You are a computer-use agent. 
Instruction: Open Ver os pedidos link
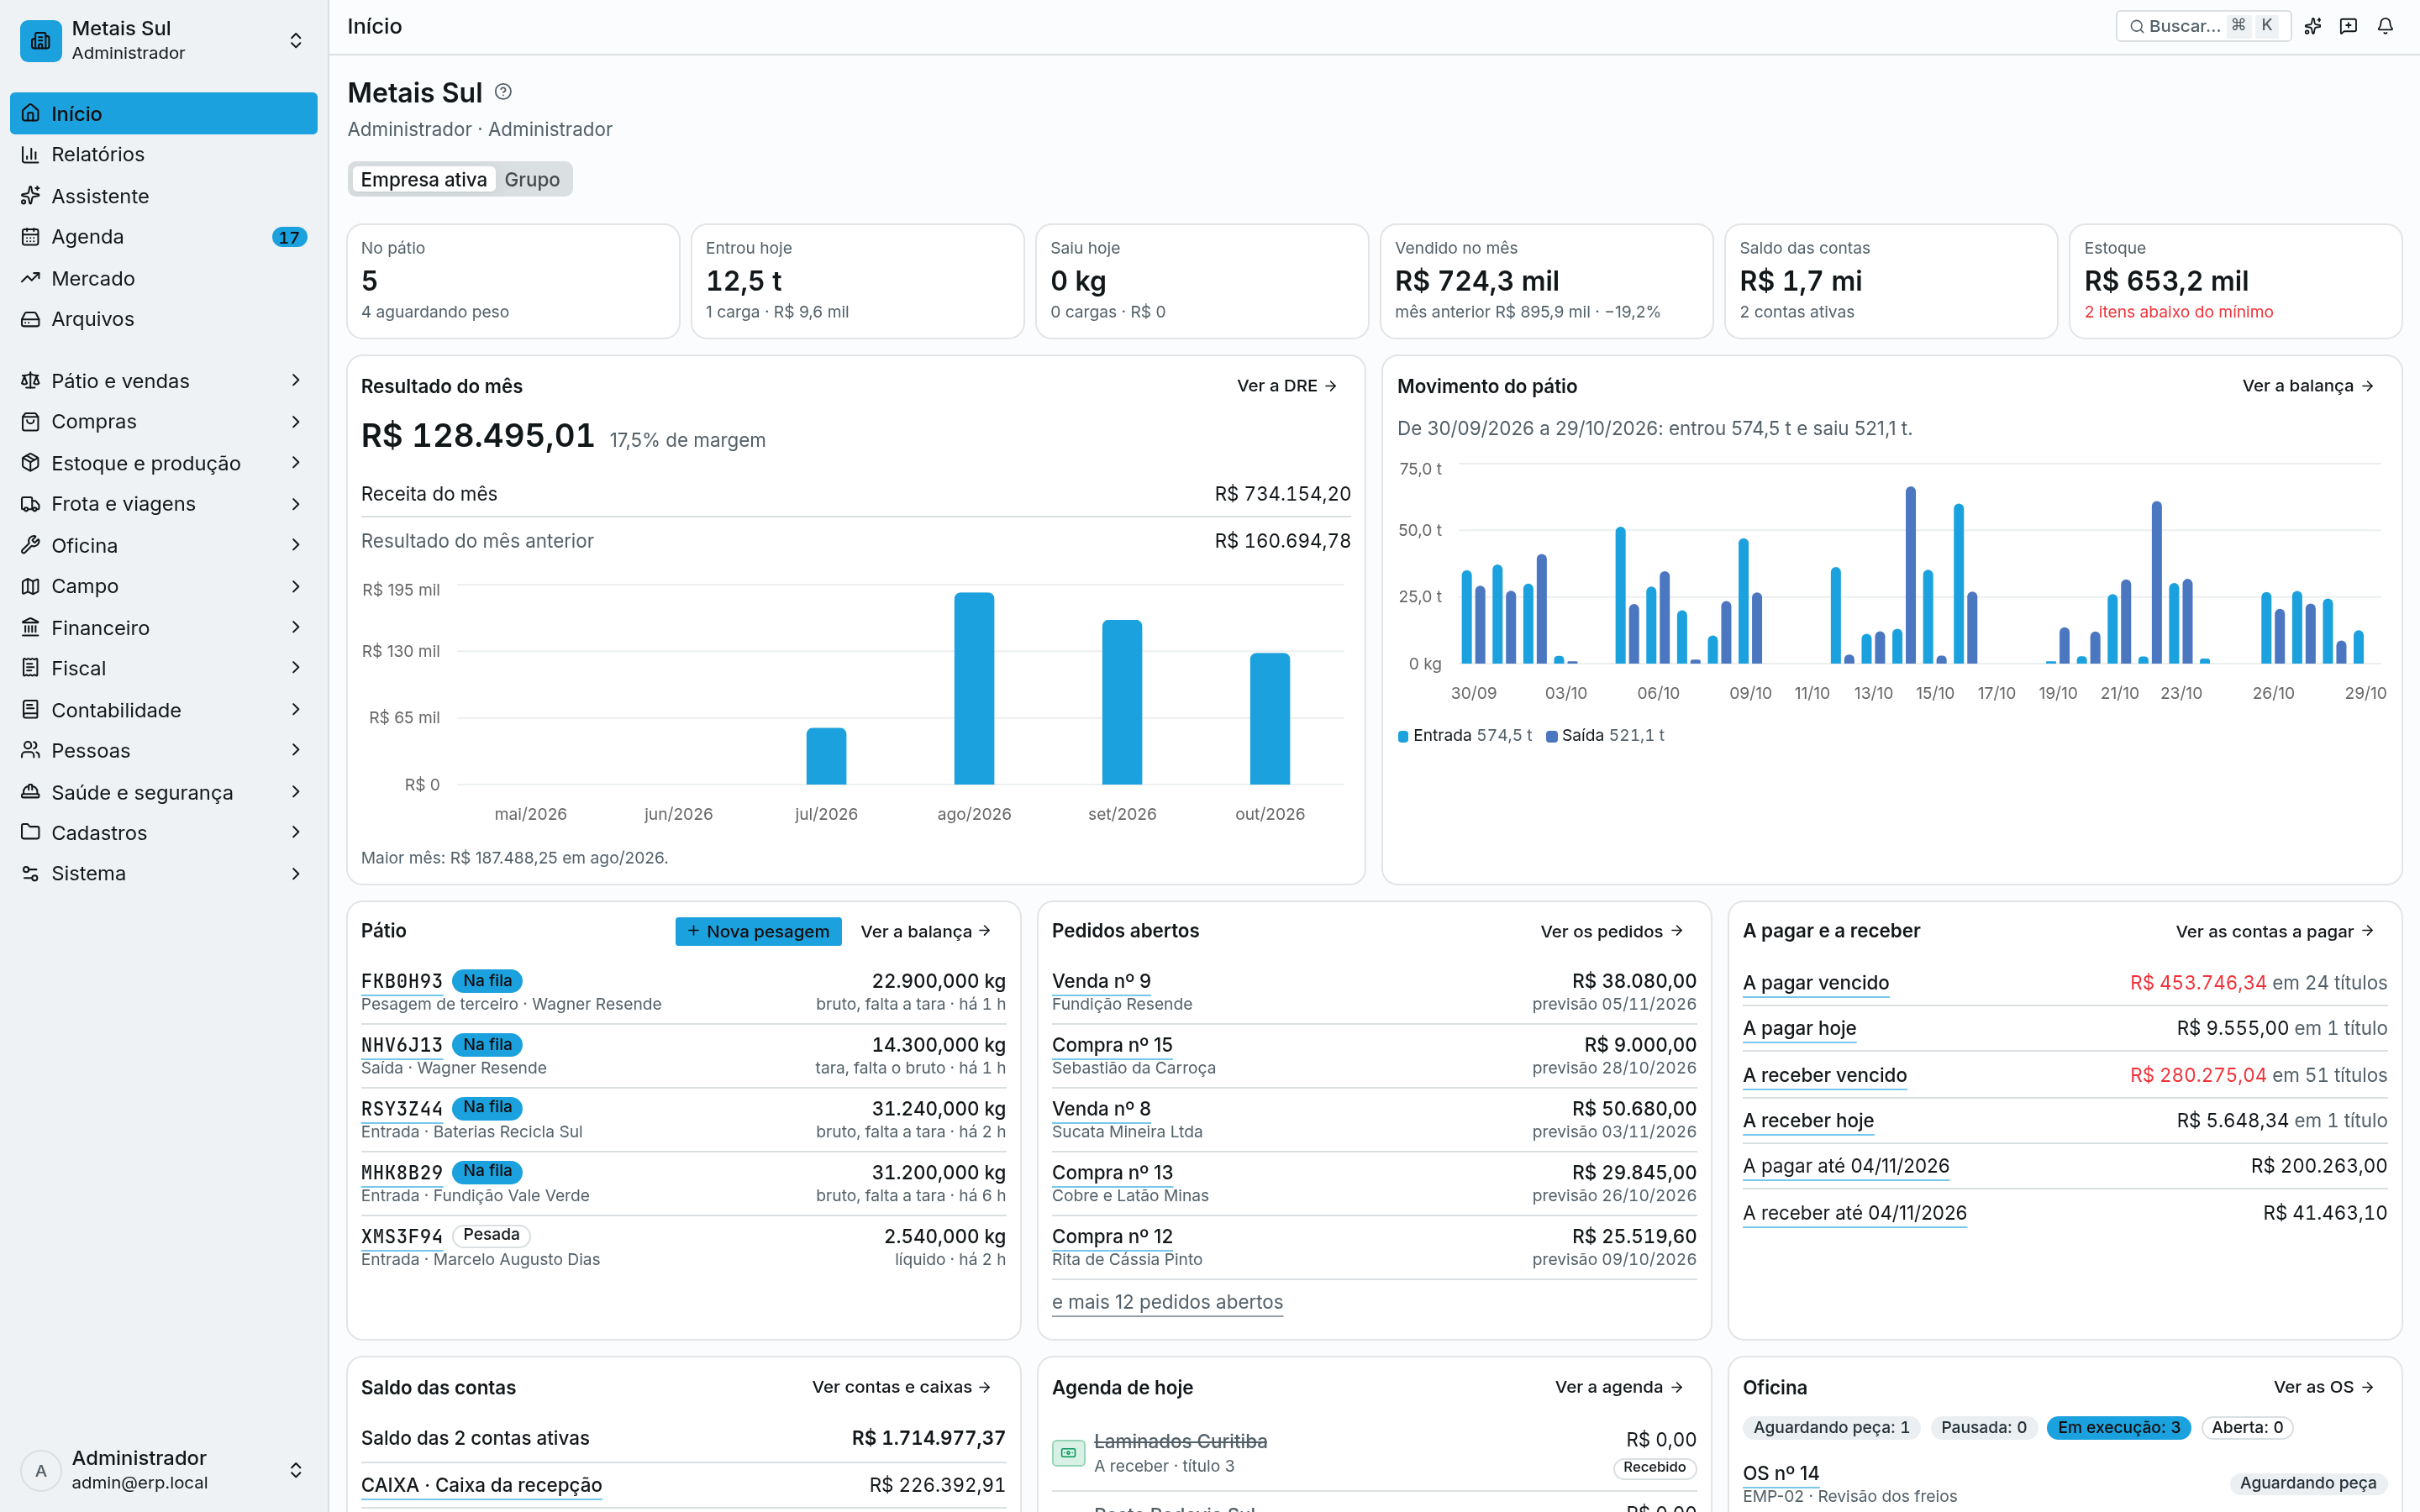pyautogui.click(x=1612, y=931)
